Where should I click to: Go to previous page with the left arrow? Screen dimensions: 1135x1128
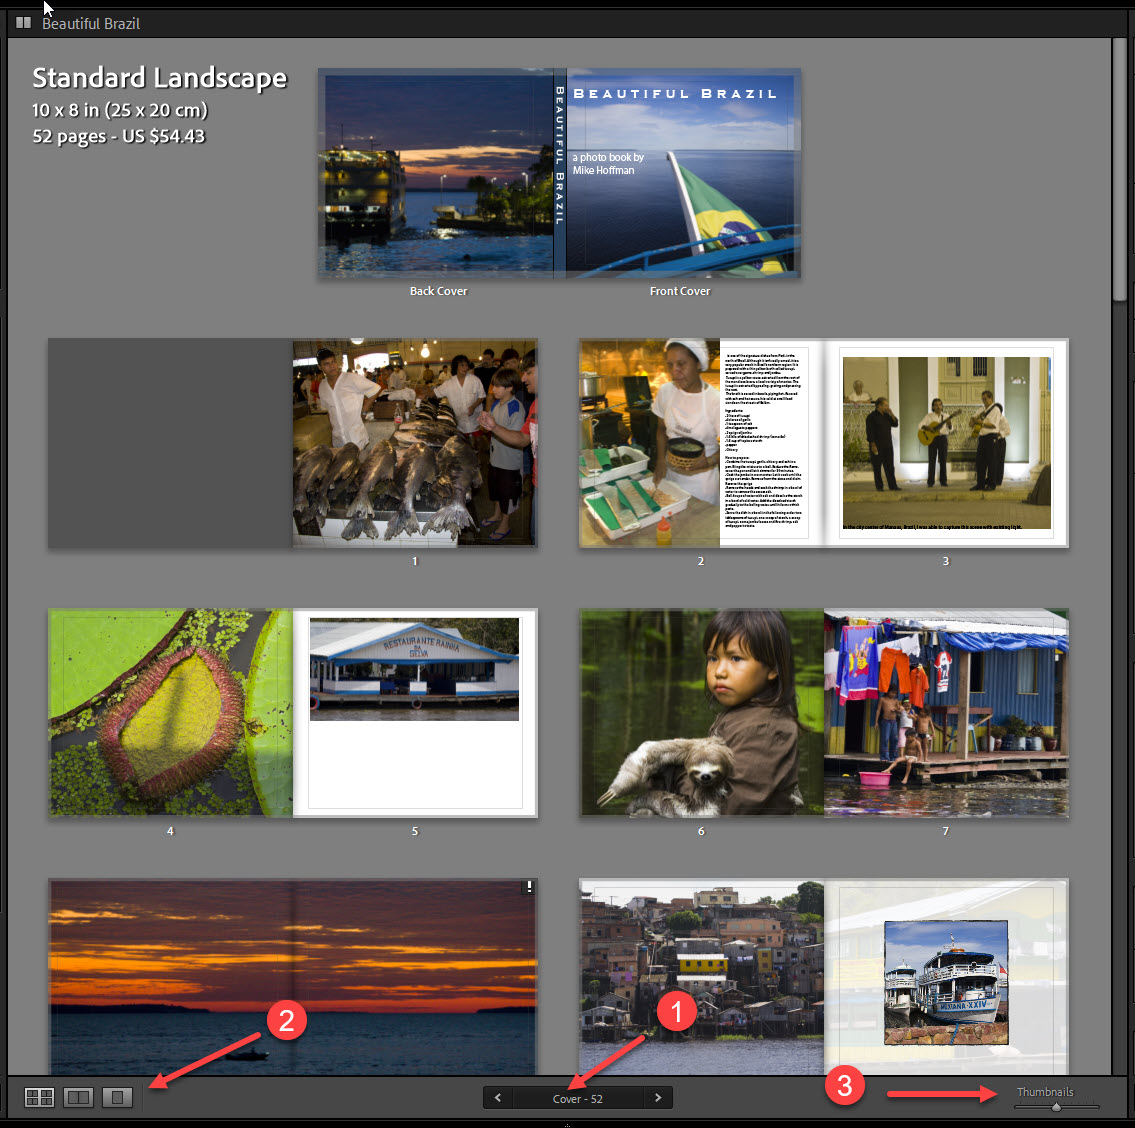click(497, 1097)
